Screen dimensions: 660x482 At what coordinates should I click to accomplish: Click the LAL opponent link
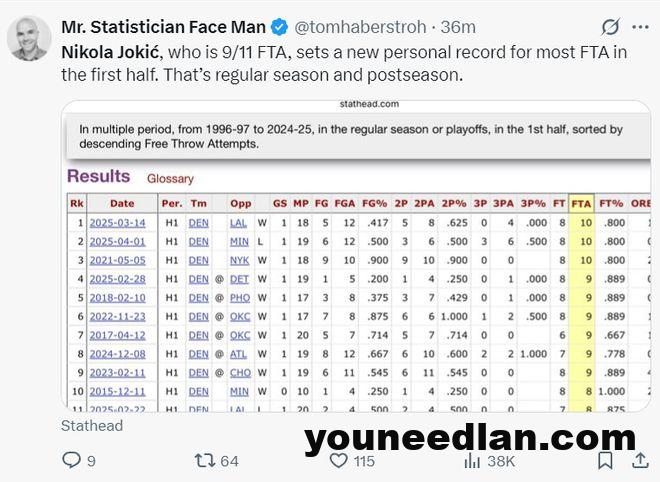coord(238,223)
